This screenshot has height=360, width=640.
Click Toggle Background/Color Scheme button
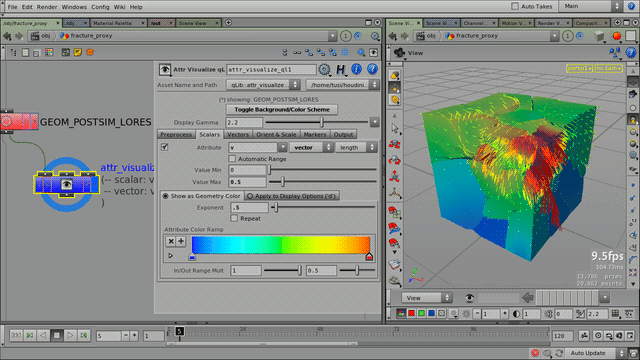point(282,109)
